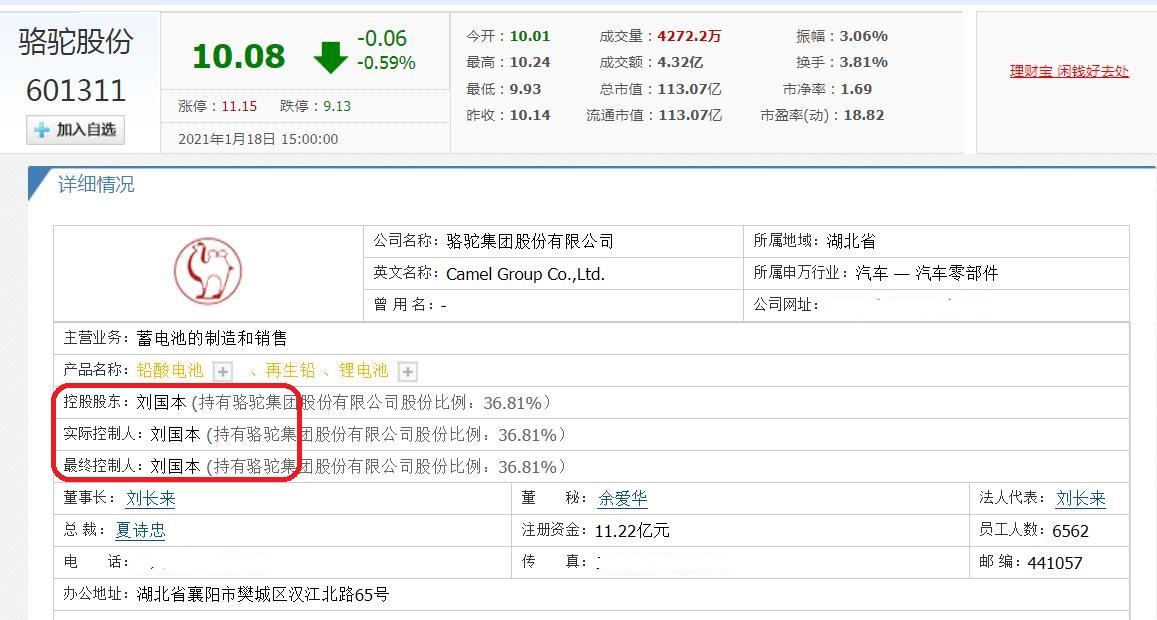Select the 最终控制人 row 刘国本

coord(176,466)
